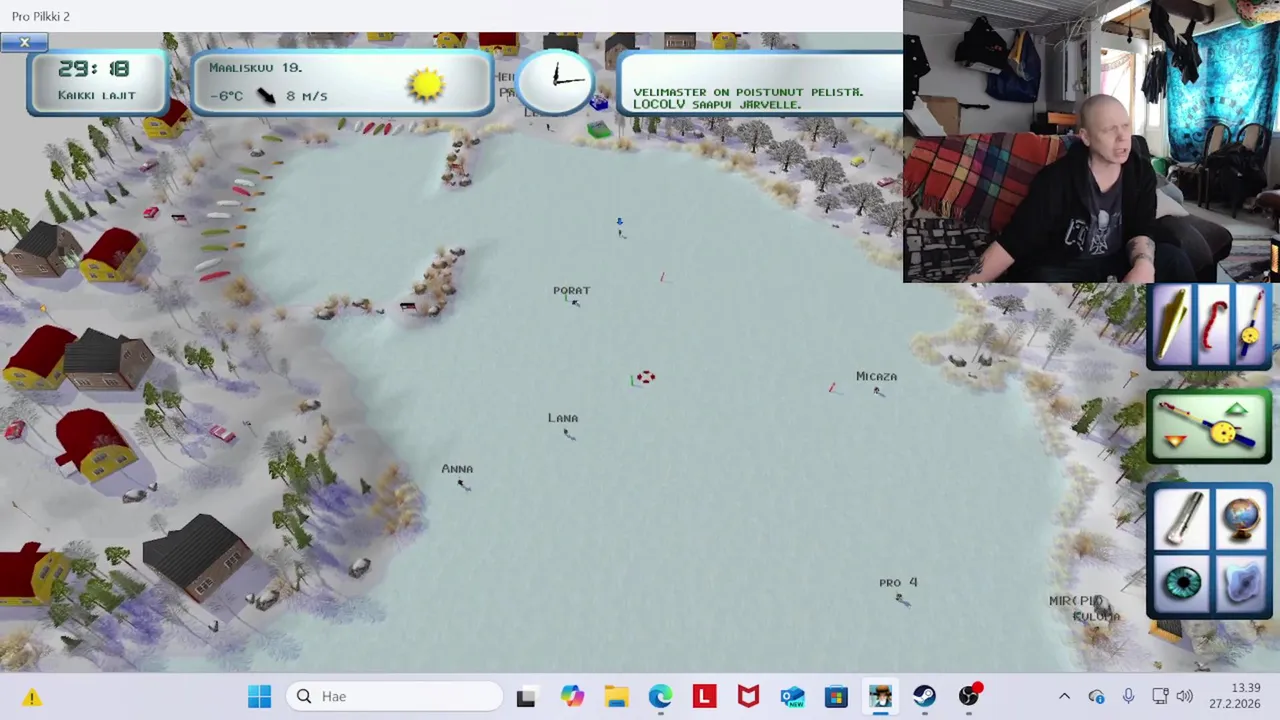Image resolution: width=1280 pixels, height=720 pixels.
Task: Toggle the eye view icon
Action: 1182,584
